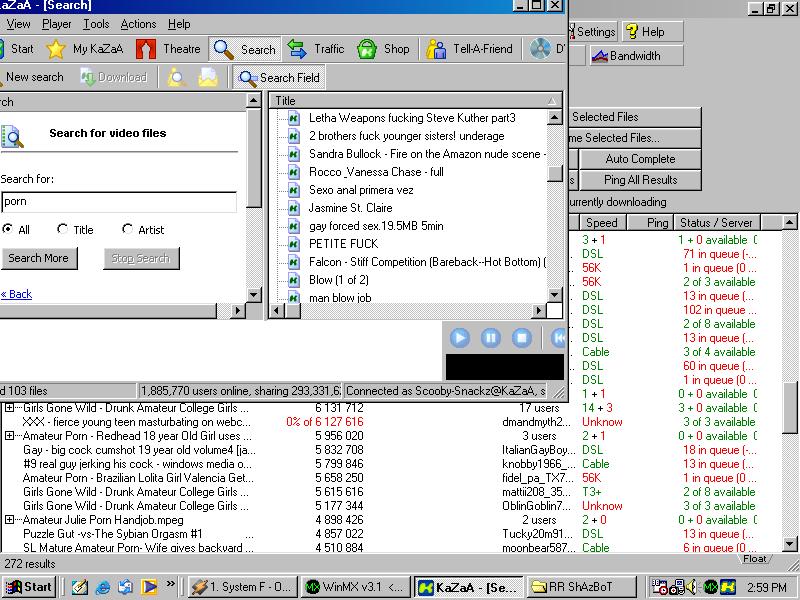
Task: Toggle the Search Field panel button
Action: tap(278, 77)
